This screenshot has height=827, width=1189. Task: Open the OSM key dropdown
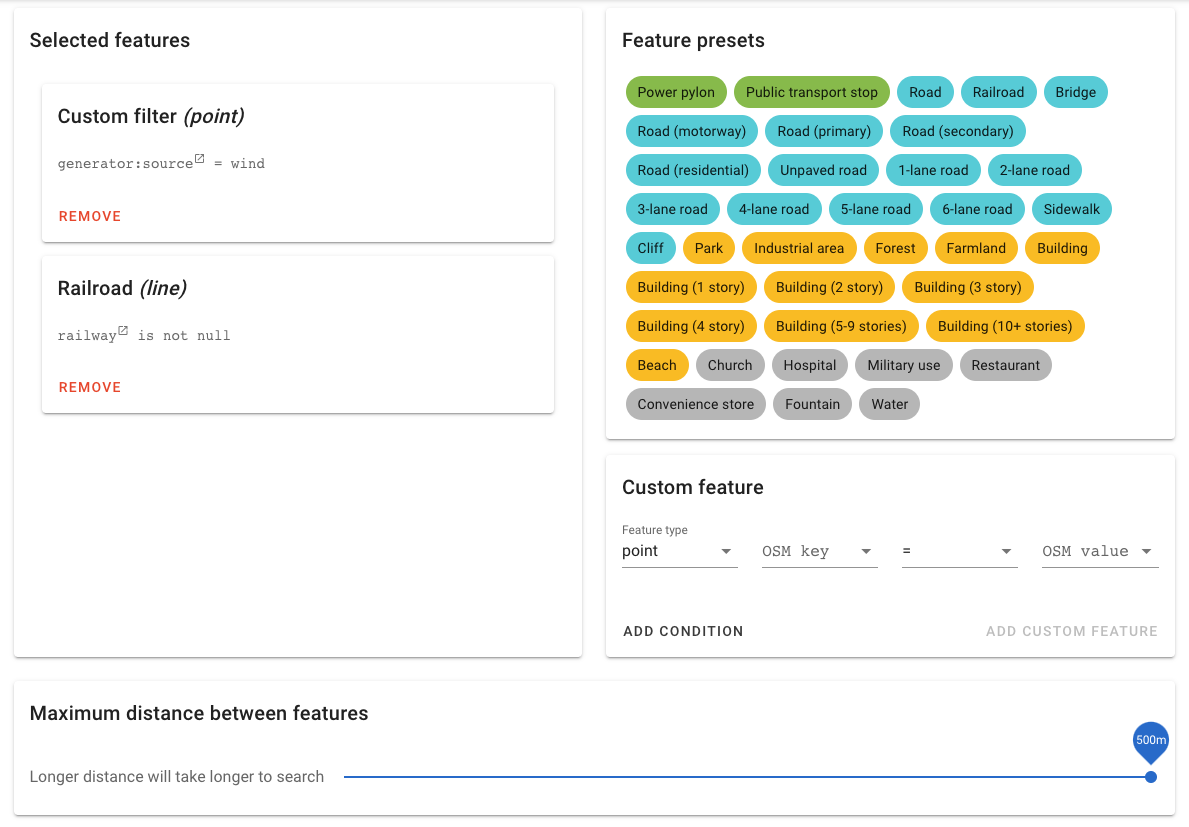click(x=820, y=552)
